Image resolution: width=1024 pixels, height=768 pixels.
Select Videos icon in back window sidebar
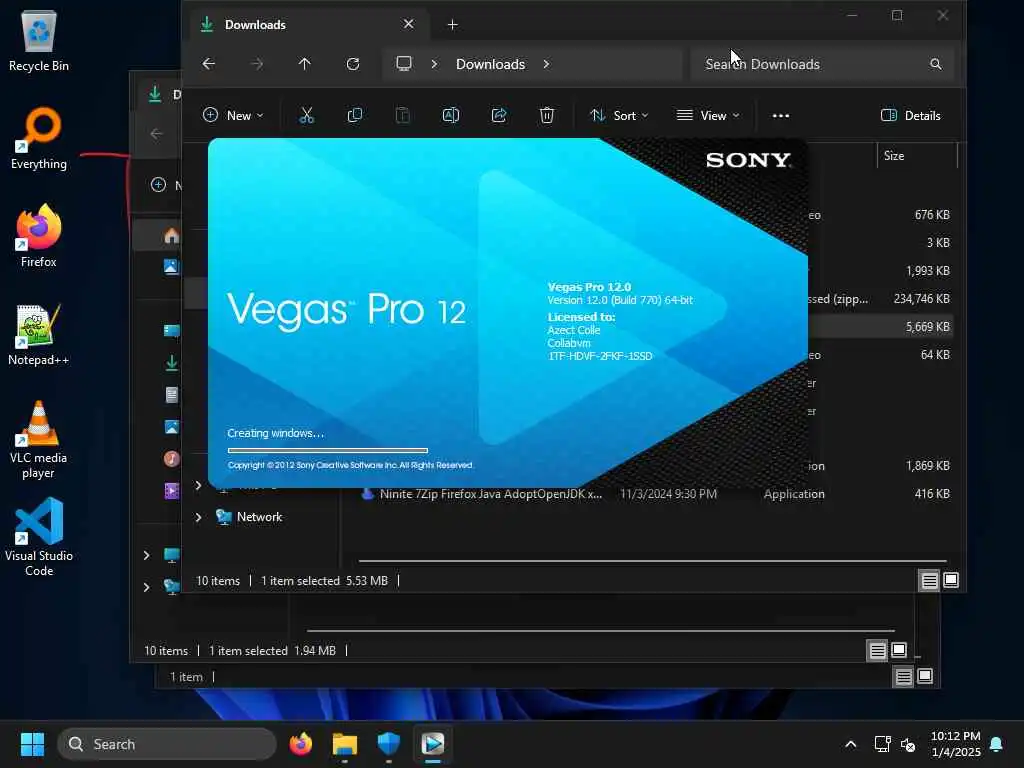[x=172, y=490]
